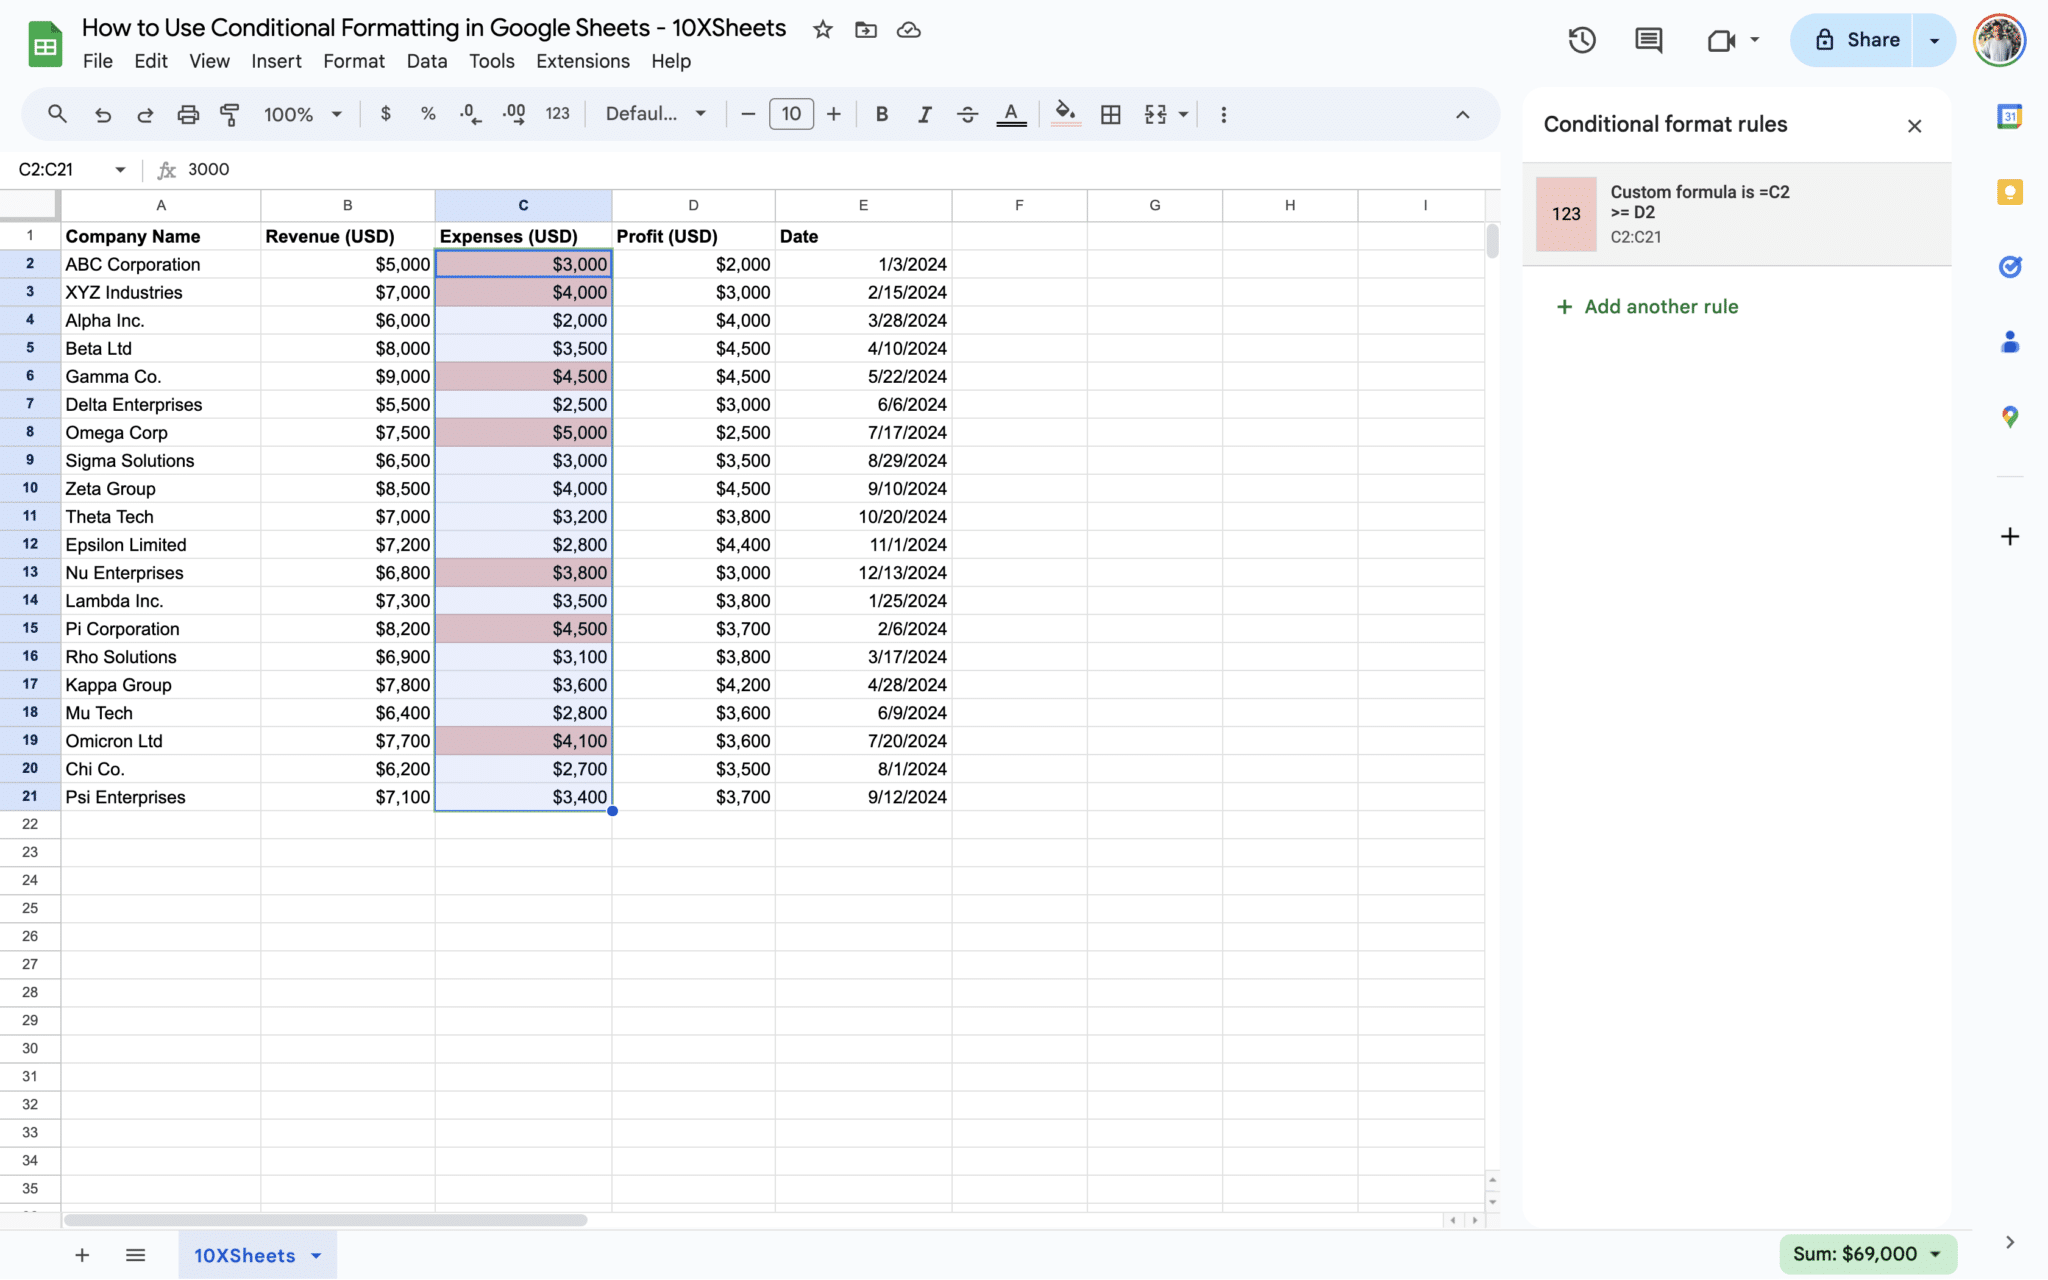Undo the last action
Screen dimensions: 2048x1280
click(x=103, y=114)
